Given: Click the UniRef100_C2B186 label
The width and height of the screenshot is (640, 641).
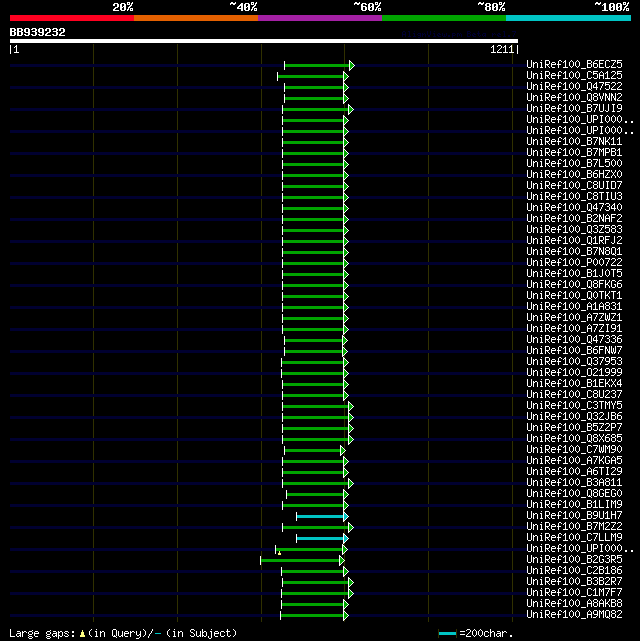Looking at the screenshot, I should (574, 571).
